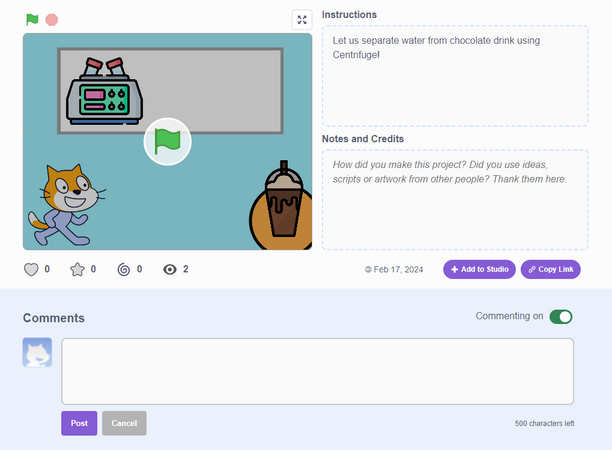Click the Scratch cat sprite on stage
The image size is (612, 450).
pos(66,205)
